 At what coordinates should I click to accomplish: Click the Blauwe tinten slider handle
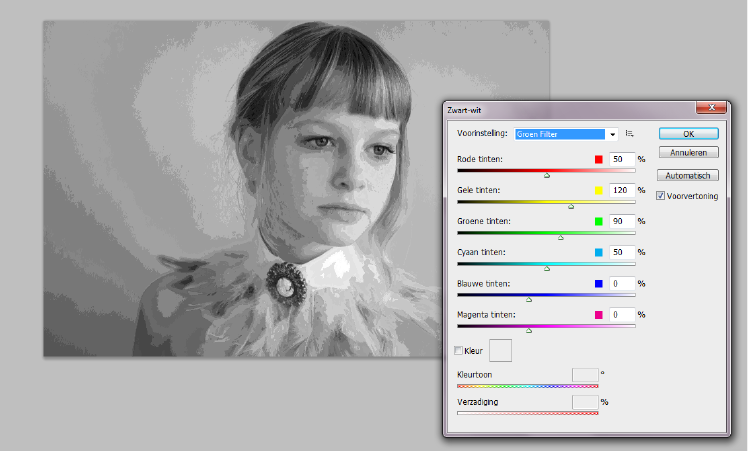tap(529, 300)
